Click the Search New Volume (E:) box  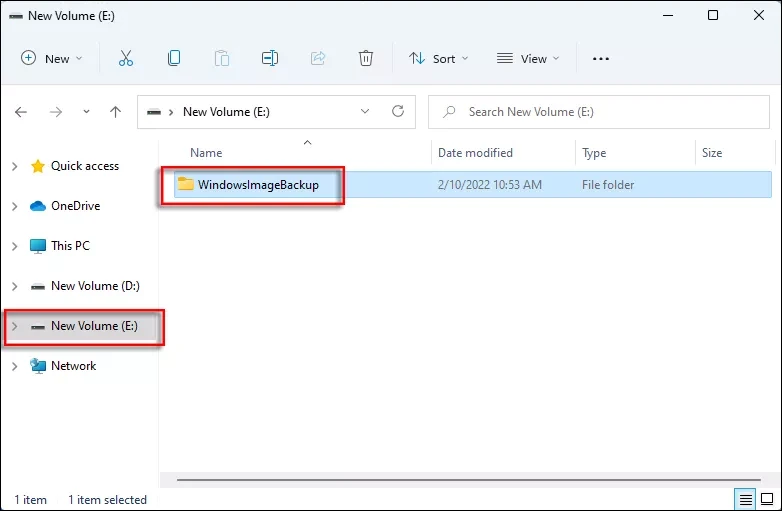pos(598,112)
